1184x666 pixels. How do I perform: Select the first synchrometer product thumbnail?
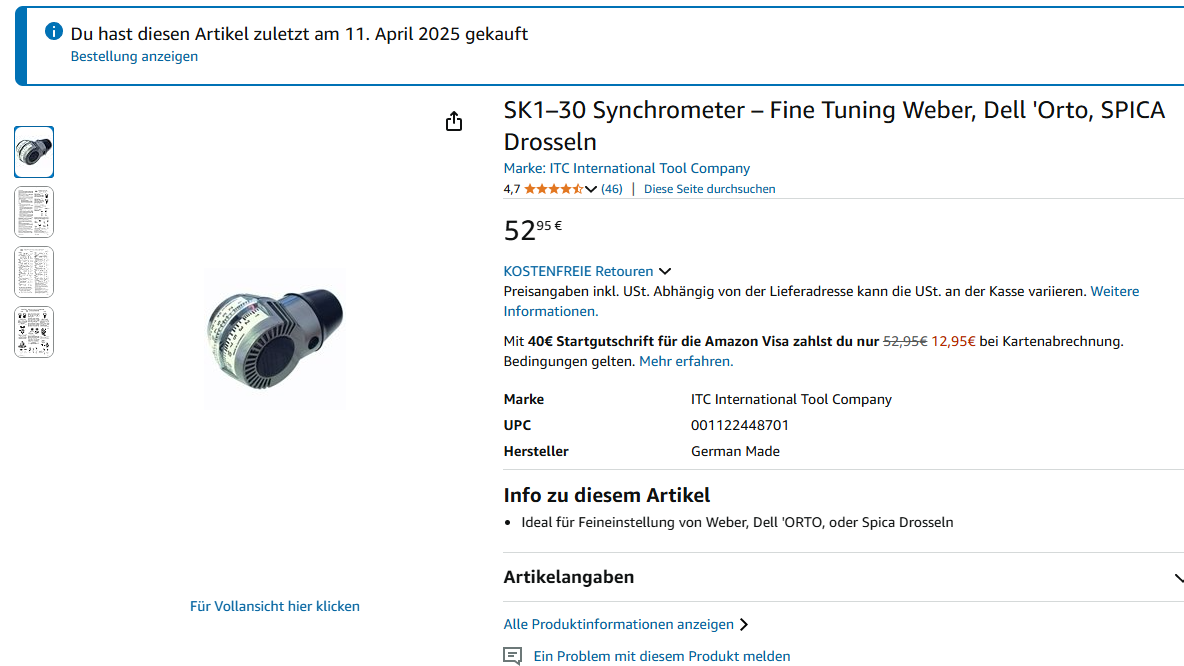(34, 152)
